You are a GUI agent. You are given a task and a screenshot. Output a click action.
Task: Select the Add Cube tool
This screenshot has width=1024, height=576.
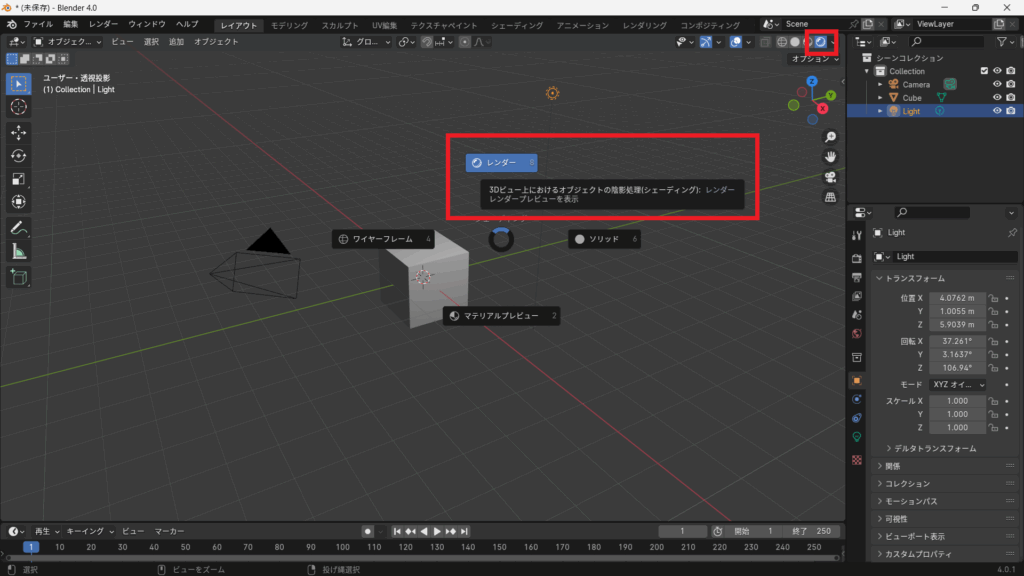tap(18, 277)
